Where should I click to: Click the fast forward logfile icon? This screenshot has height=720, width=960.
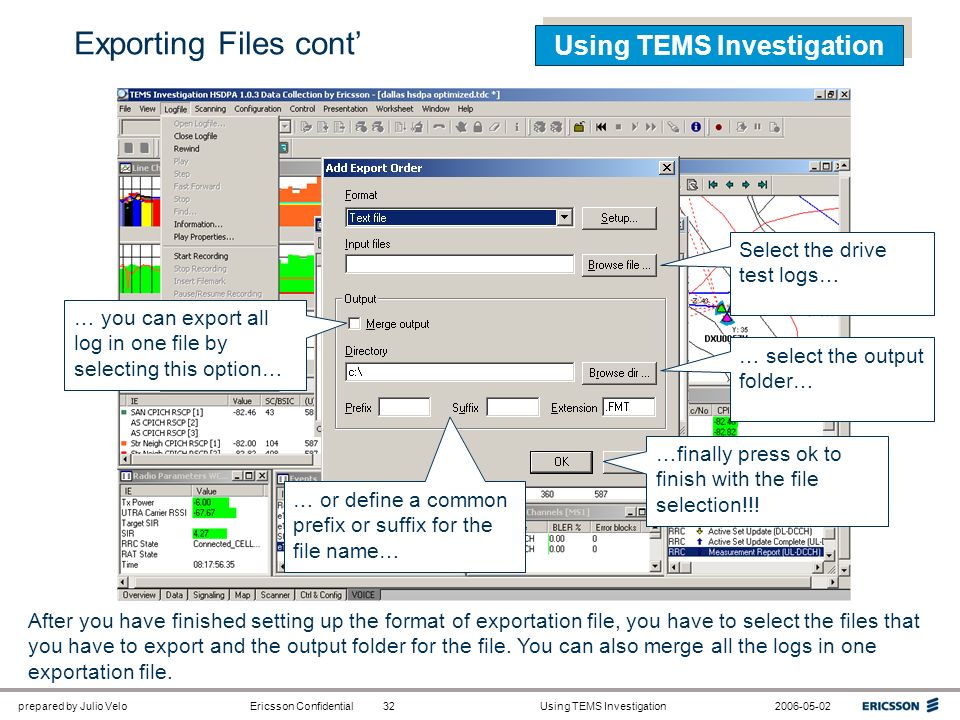[651, 127]
